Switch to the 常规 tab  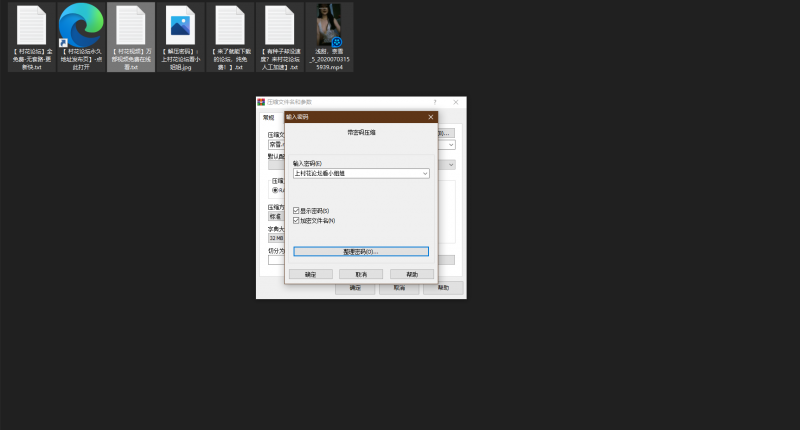[268, 117]
